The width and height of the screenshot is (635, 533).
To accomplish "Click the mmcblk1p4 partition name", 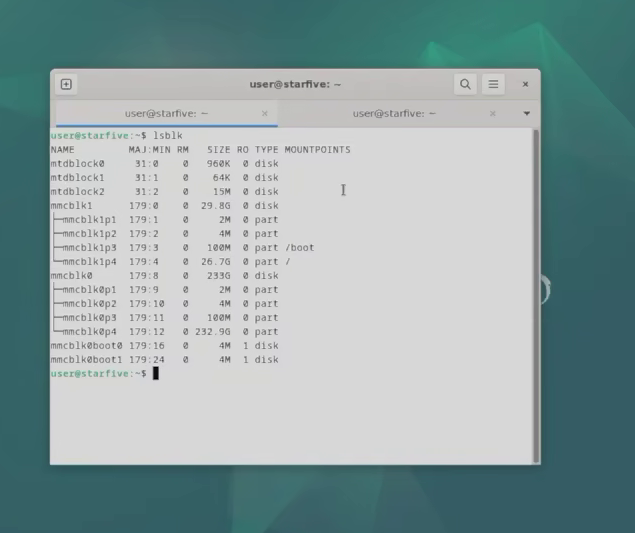I will point(89,262).
